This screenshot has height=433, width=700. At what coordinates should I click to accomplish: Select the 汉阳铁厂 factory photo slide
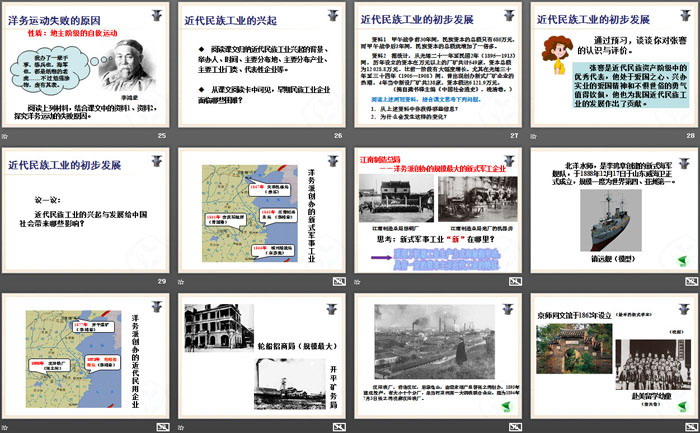[x=438, y=356]
